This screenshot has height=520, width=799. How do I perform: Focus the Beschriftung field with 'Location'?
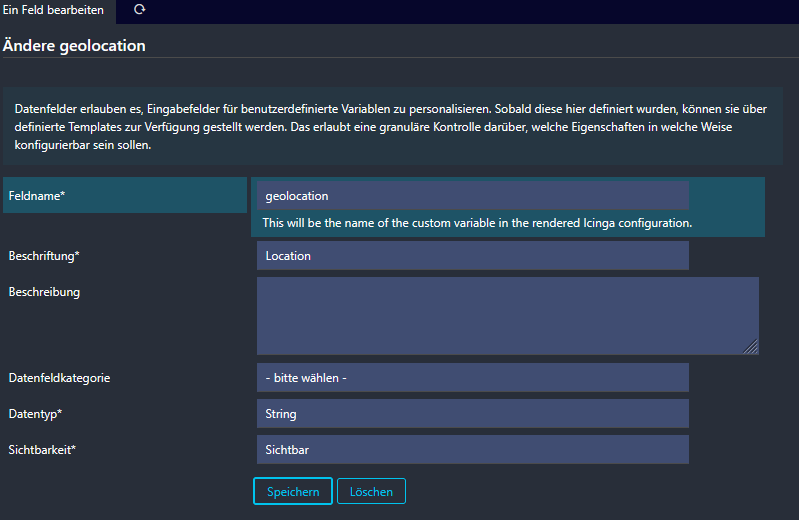[472, 256]
